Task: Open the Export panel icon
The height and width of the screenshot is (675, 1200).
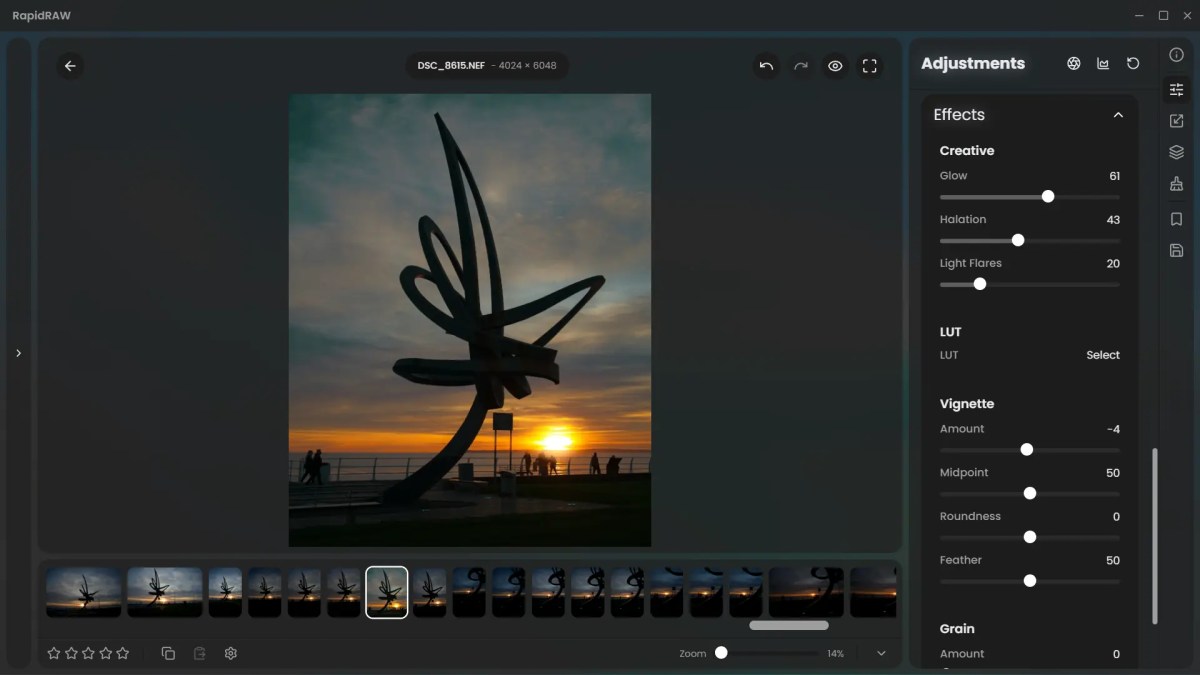Action: [1176, 120]
